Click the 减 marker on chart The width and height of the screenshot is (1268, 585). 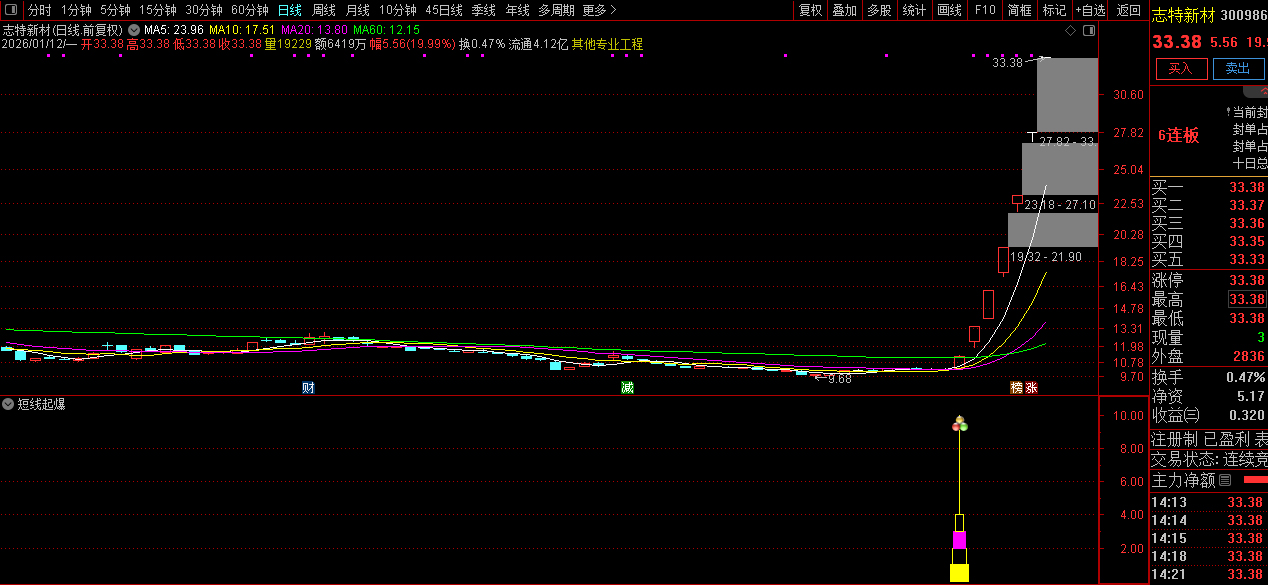tap(626, 387)
